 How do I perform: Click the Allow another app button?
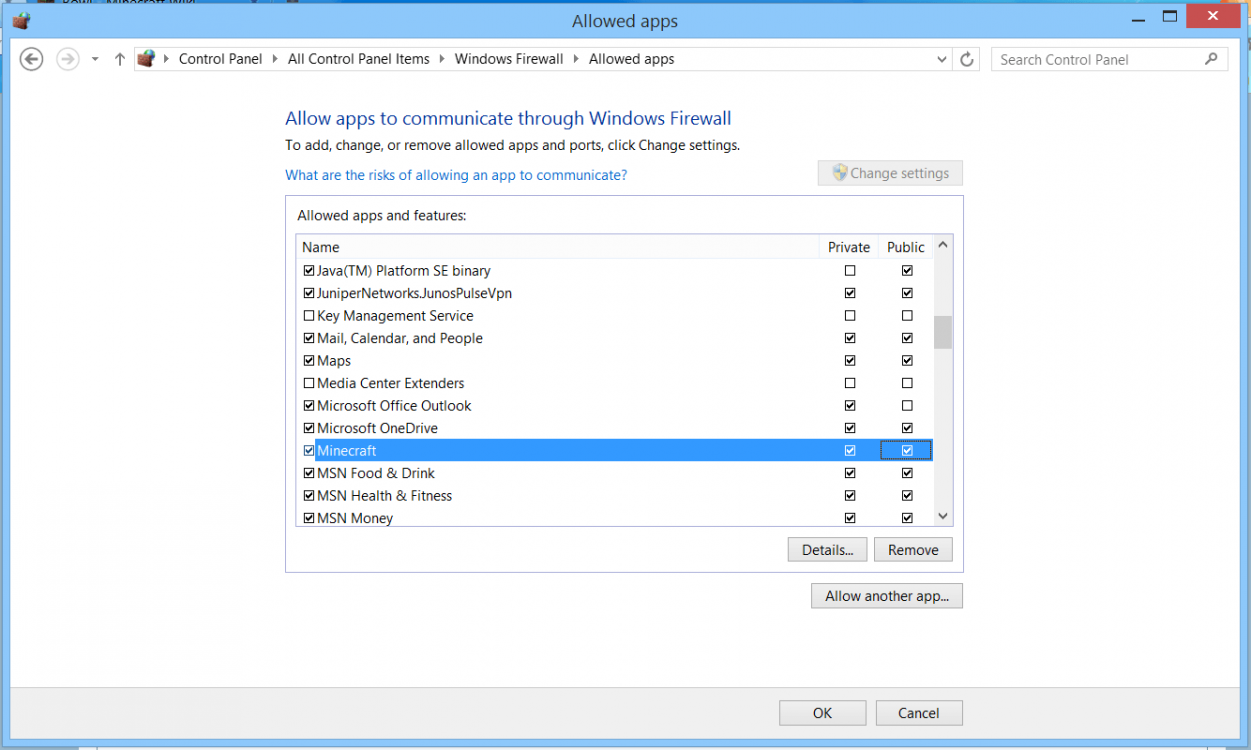coord(887,596)
